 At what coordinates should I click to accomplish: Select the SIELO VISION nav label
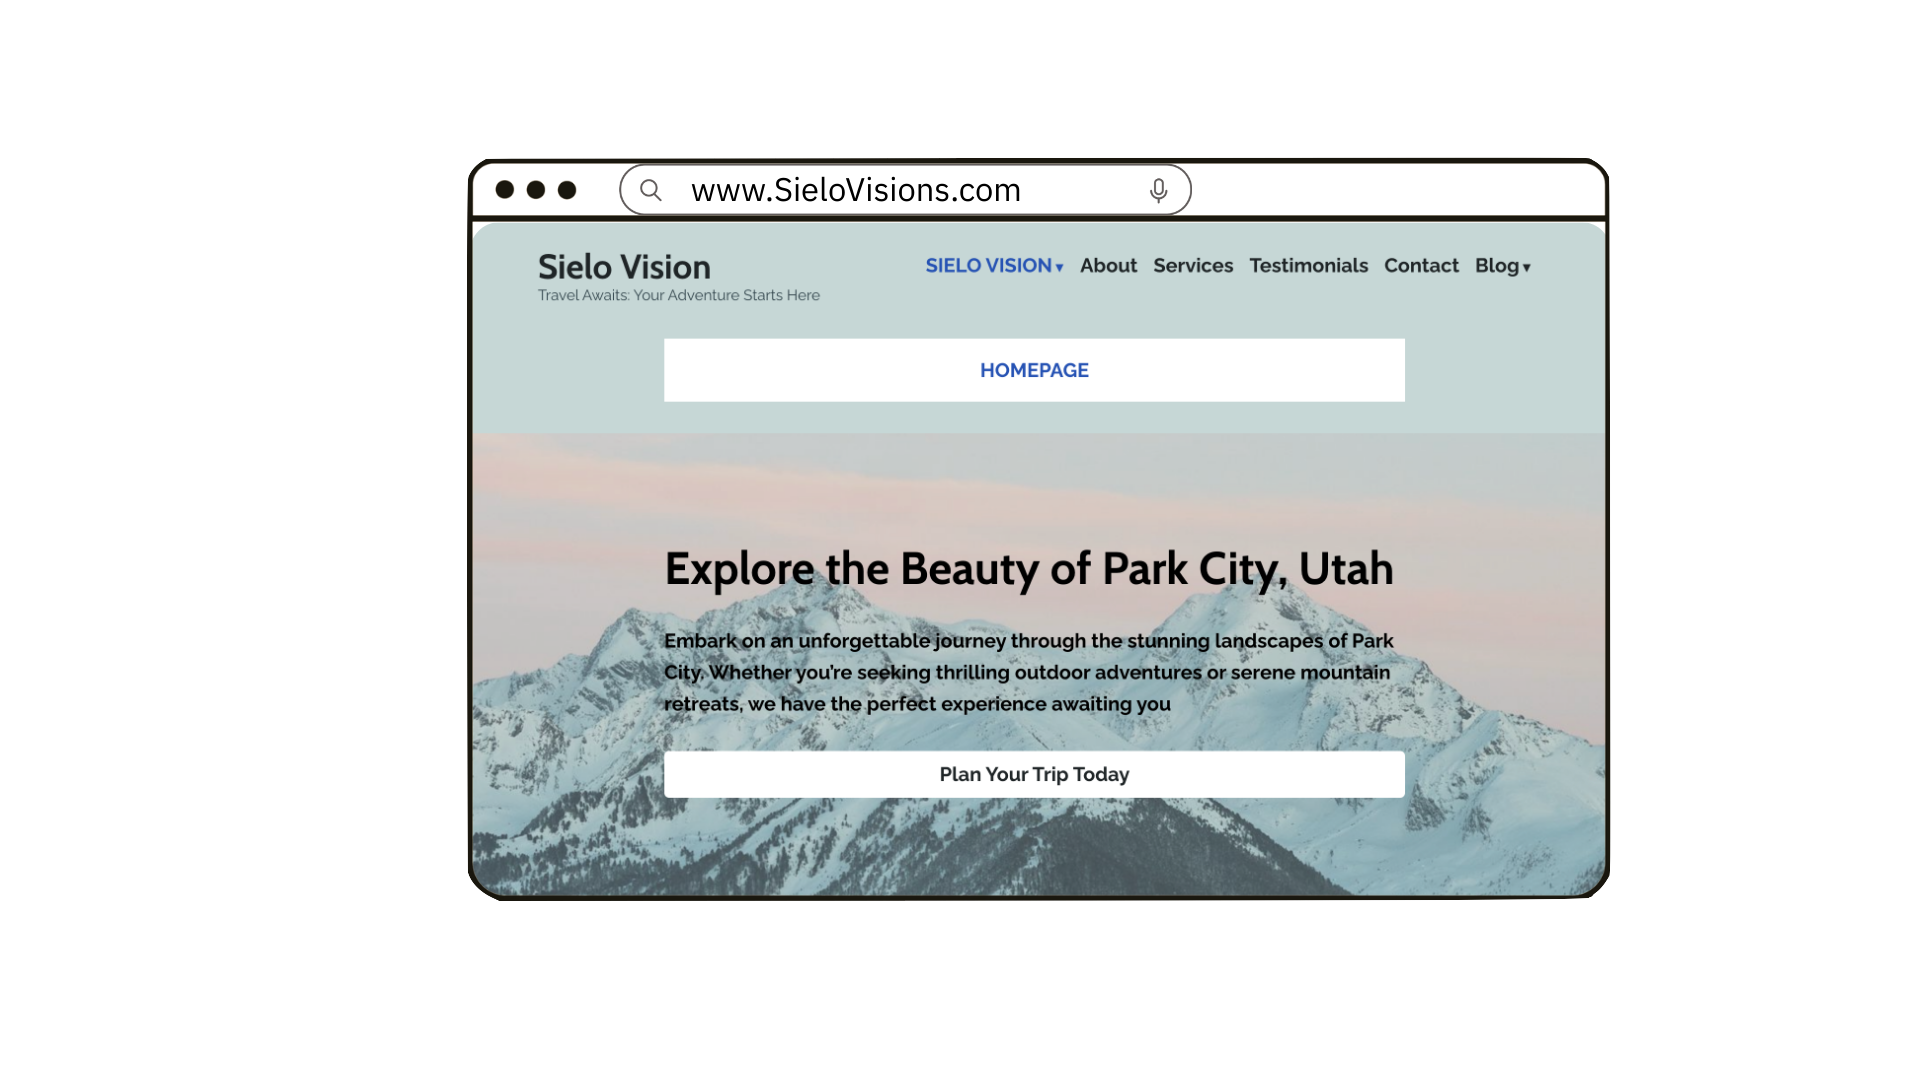click(988, 266)
